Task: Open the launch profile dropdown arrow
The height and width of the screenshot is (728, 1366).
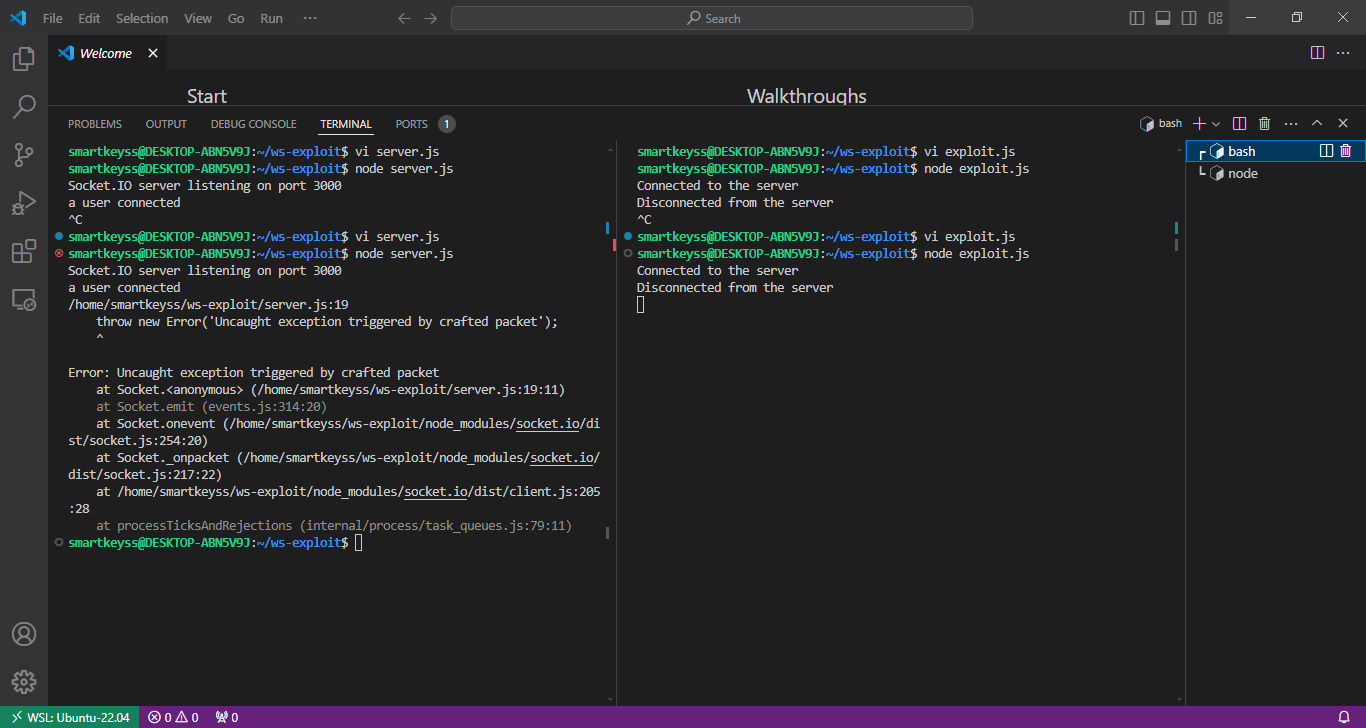Action: click(1216, 124)
